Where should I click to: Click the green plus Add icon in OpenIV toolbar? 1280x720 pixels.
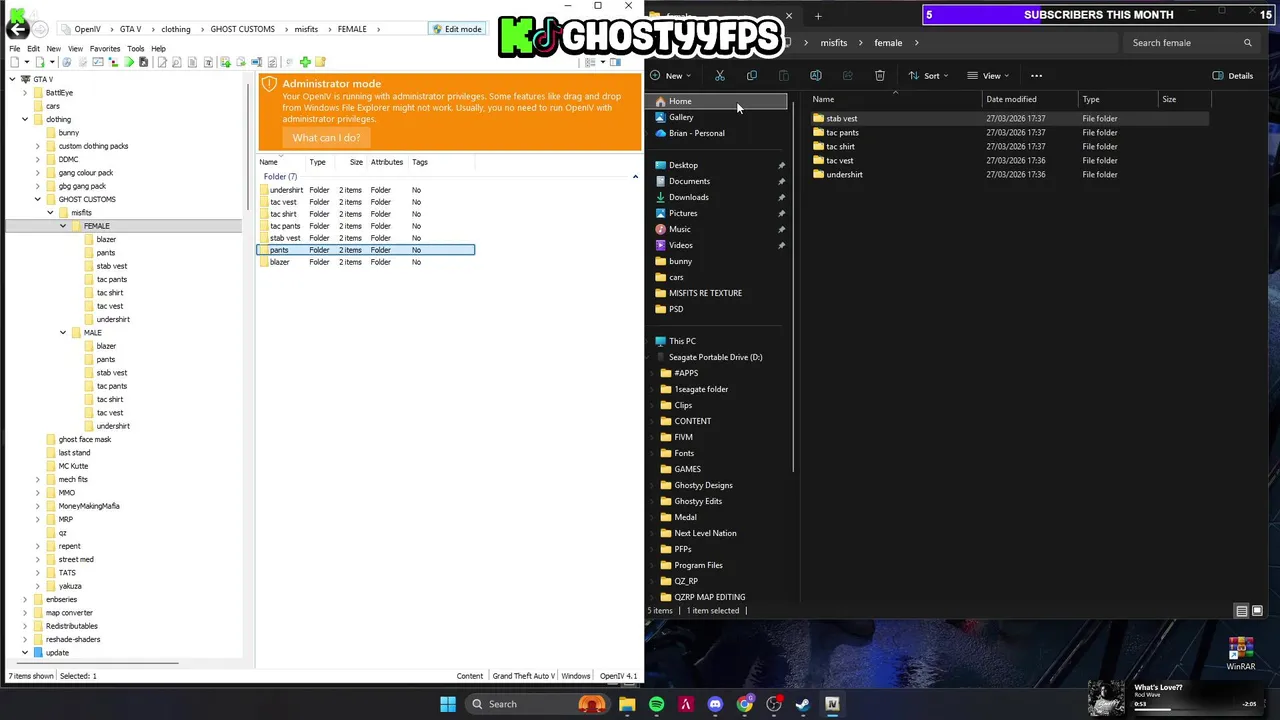pos(305,62)
